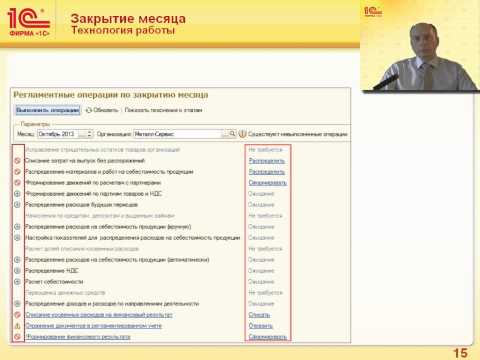Select row Распределение расходов будущих периодов
The width and height of the screenshot is (480, 360).
(82, 205)
